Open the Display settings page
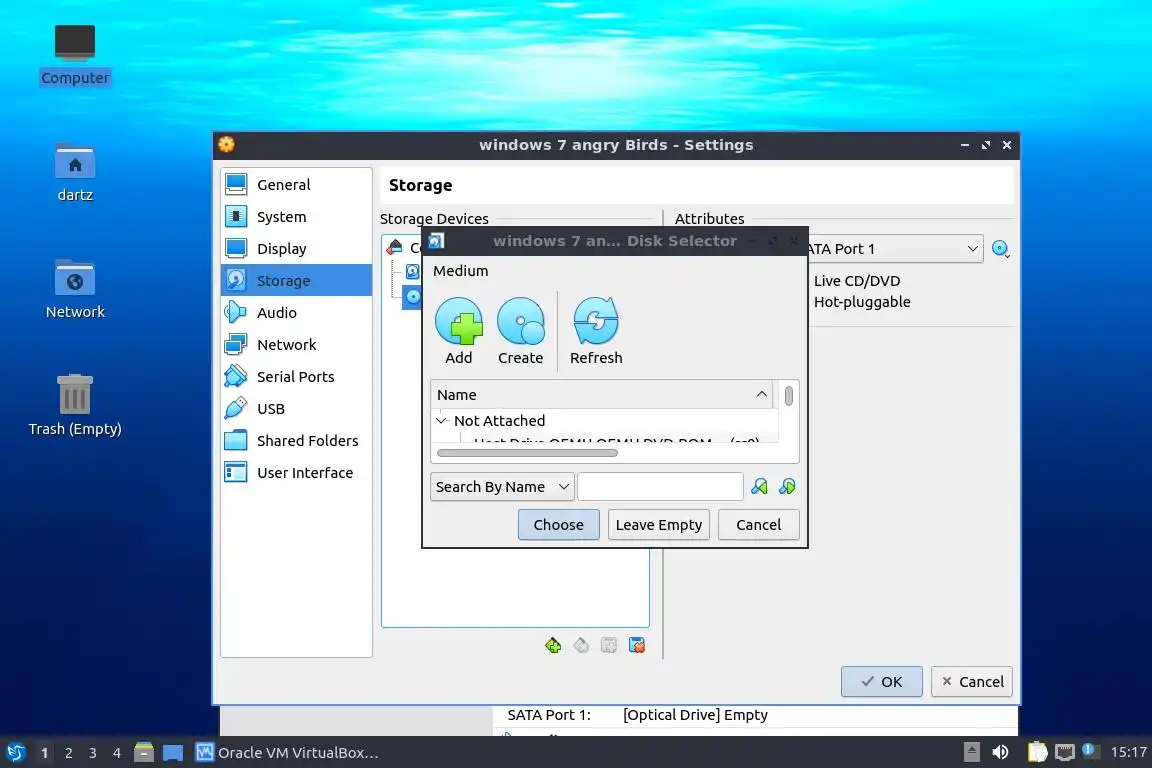The height and width of the screenshot is (768, 1152). pos(297,248)
